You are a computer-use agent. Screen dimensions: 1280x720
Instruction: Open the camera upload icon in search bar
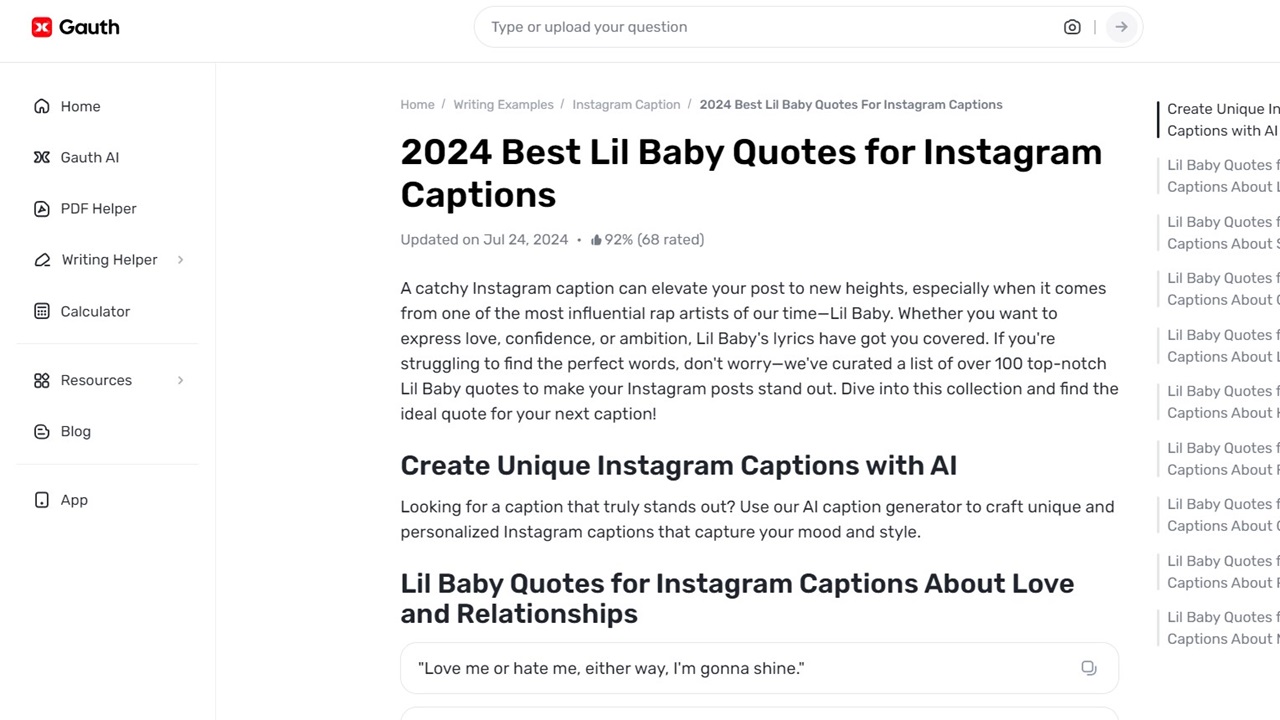[1072, 27]
